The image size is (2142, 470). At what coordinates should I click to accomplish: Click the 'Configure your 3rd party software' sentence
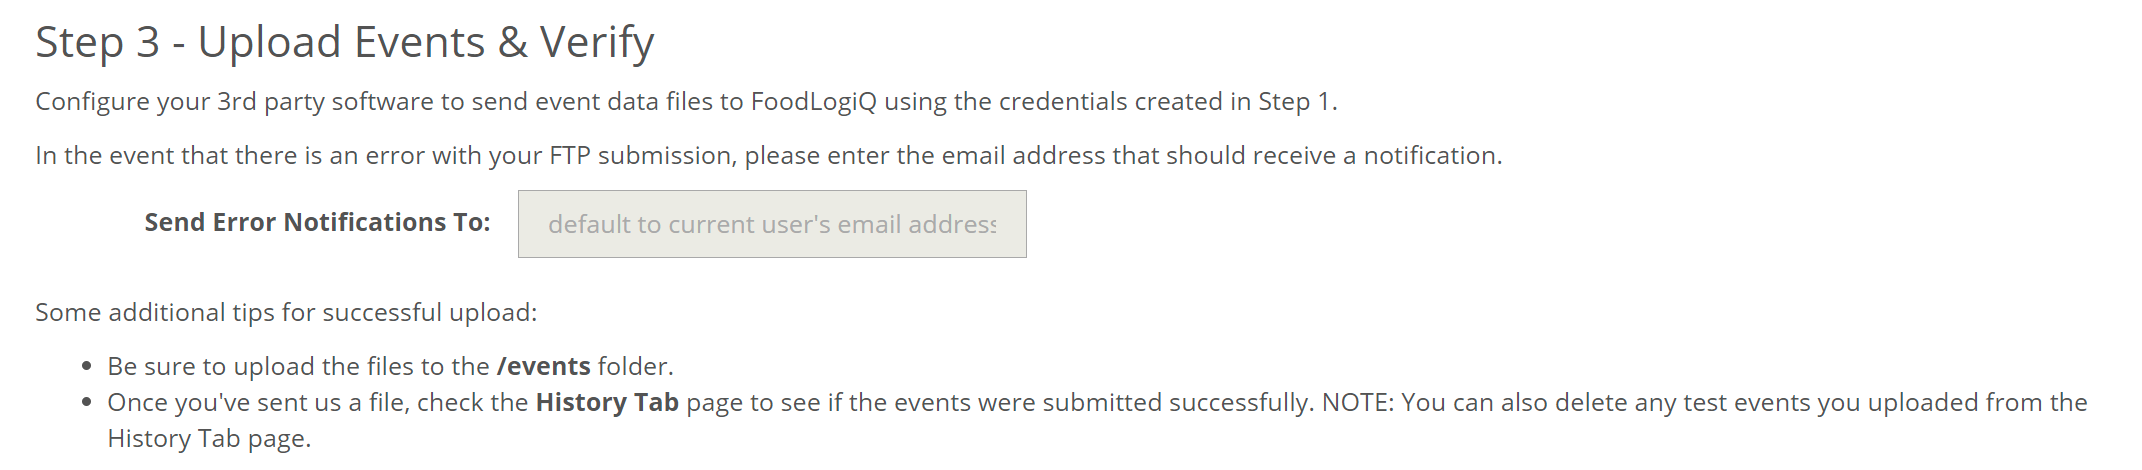point(686,101)
